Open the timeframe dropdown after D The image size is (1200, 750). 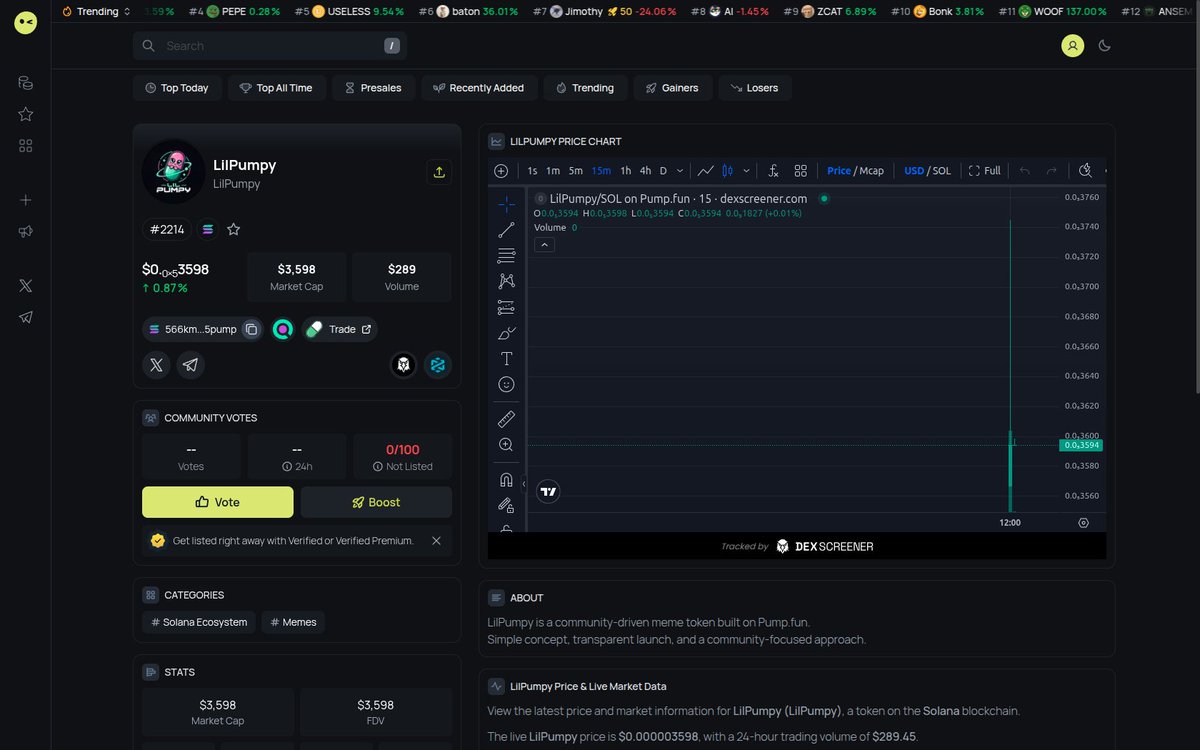(x=679, y=171)
